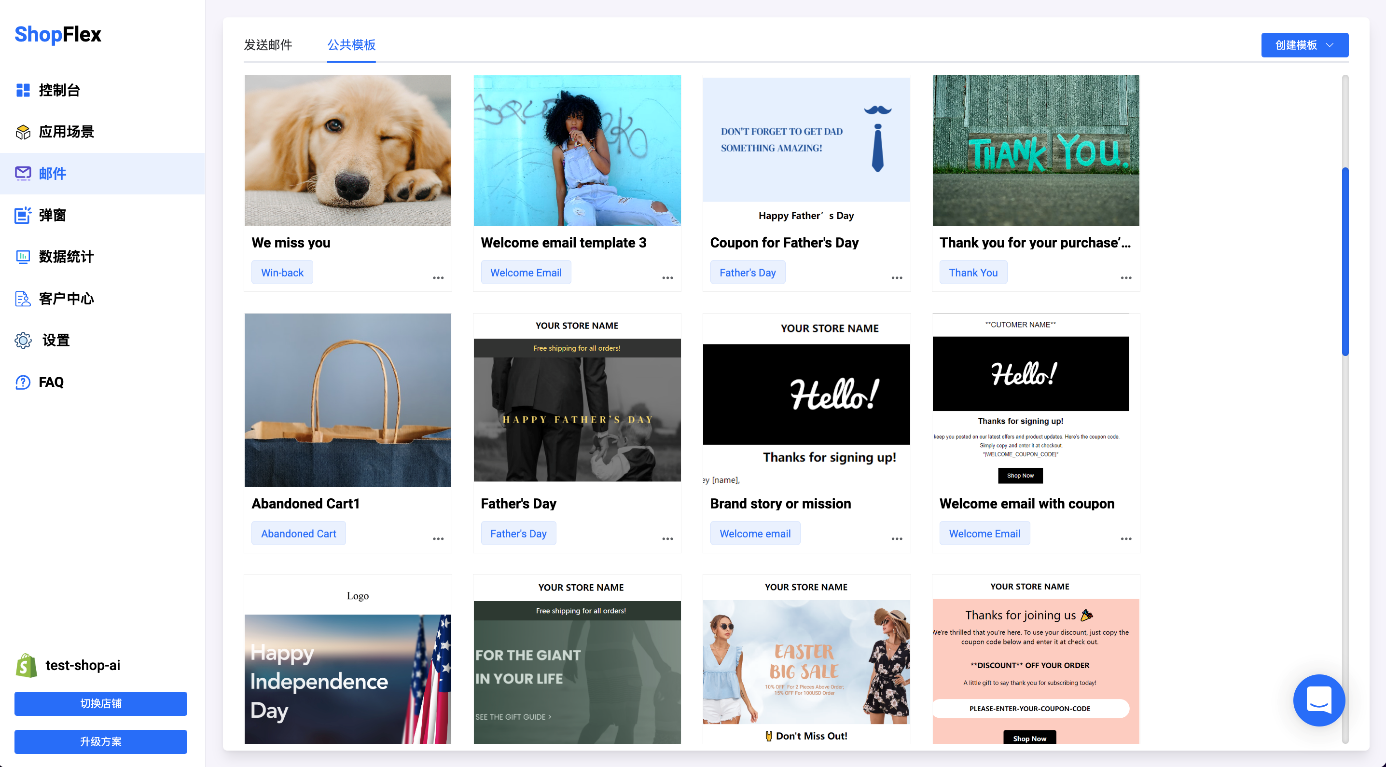Click the 数据统计 chart icon

[x=23, y=257]
